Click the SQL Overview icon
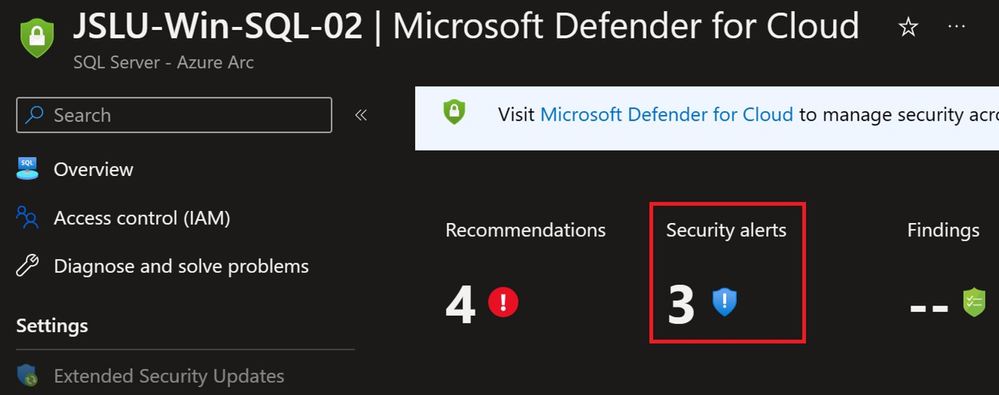The height and width of the screenshot is (395, 999). 27,169
